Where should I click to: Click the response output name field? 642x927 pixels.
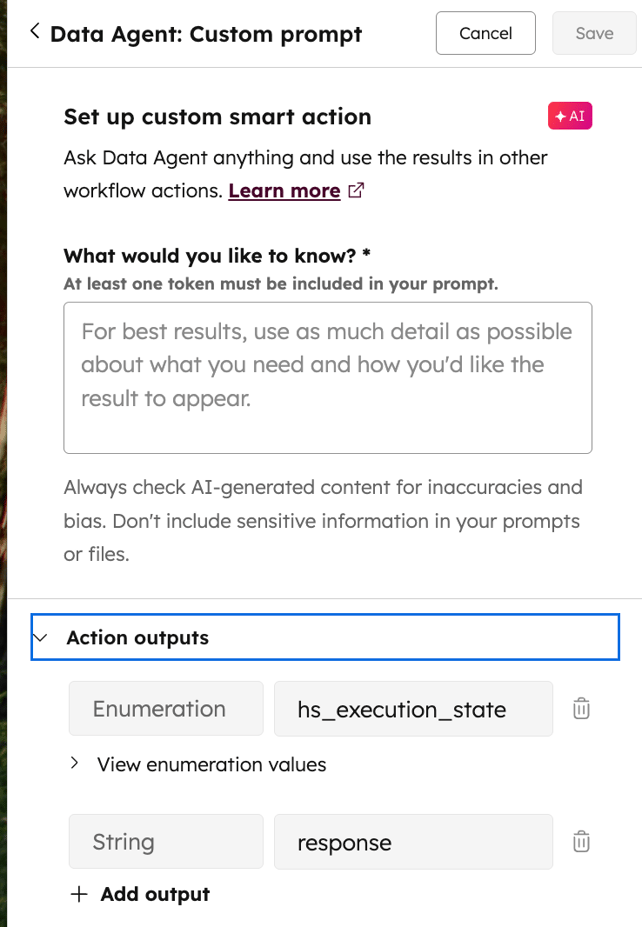(413, 841)
